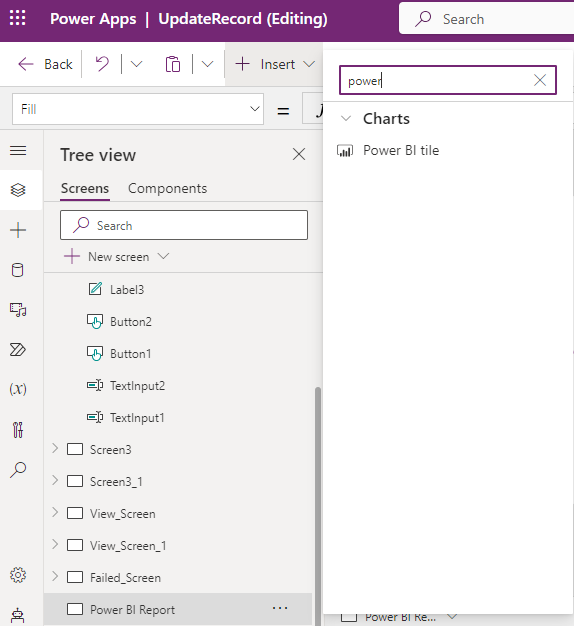Click the header Search box
Screen dimensions: 574x626
(x=486, y=19)
